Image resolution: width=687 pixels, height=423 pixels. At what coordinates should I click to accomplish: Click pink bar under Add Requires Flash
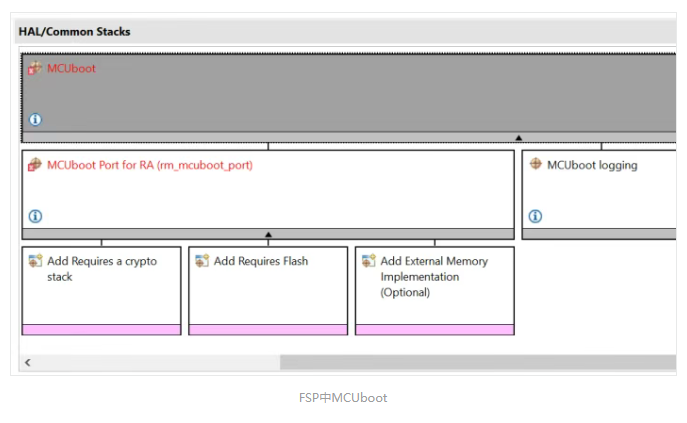click(x=268, y=330)
